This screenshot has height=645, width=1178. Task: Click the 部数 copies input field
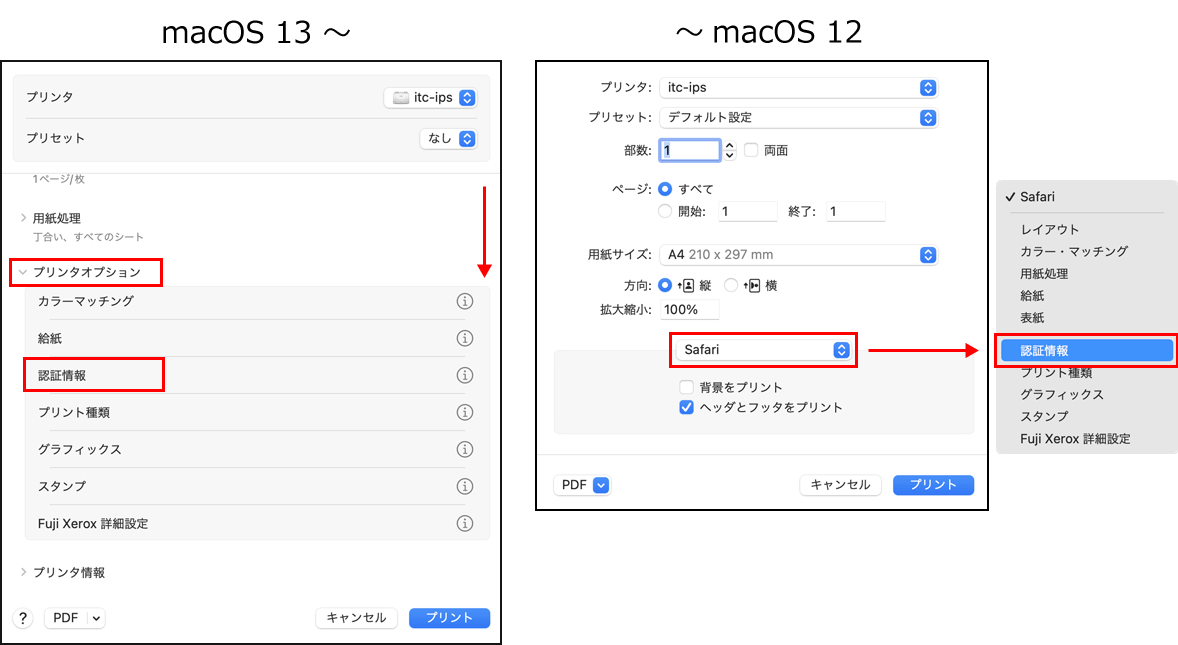688,150
